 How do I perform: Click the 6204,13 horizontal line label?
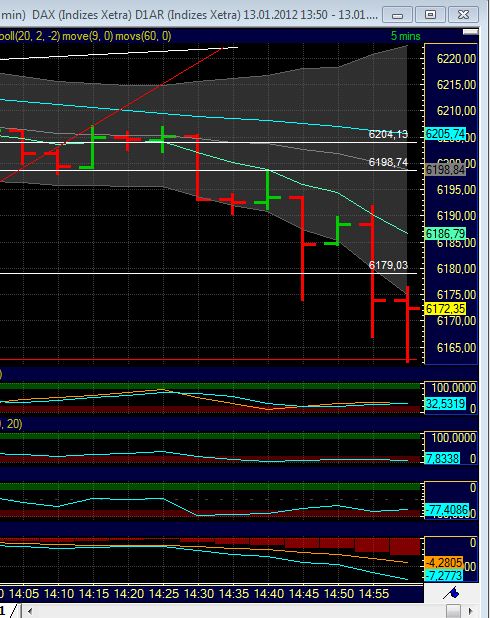(x=388, y=134)
